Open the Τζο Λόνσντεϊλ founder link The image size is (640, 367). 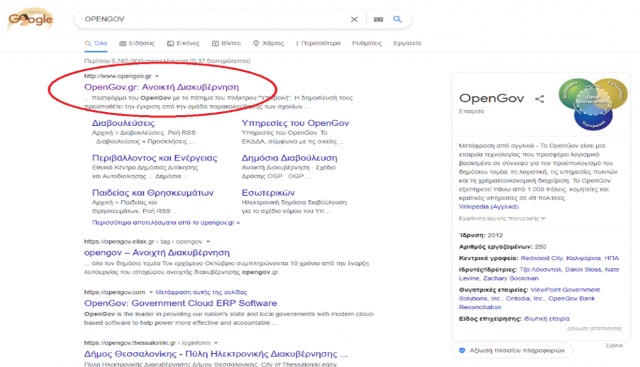click(x=542, y=269)
